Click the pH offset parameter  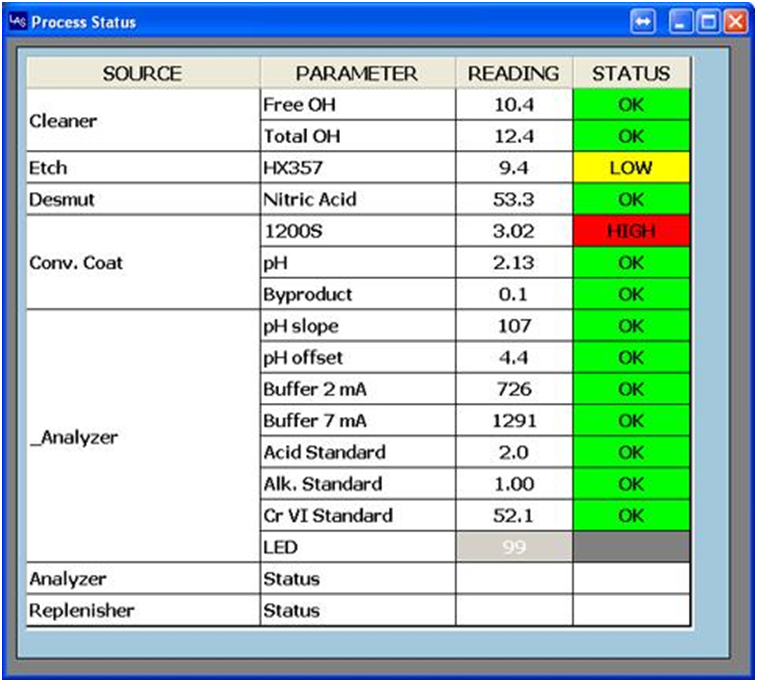tap(358, 358)
